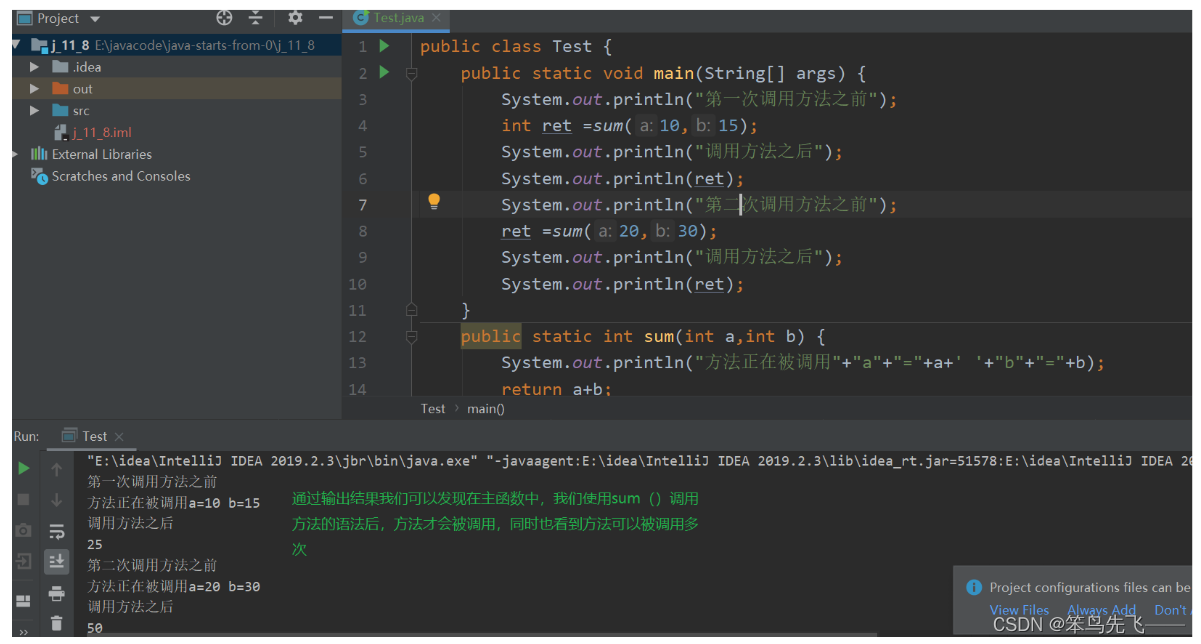Click 'int ret =sum(a: 10, b: 15);' line
1201x644 pixels.
630,125
